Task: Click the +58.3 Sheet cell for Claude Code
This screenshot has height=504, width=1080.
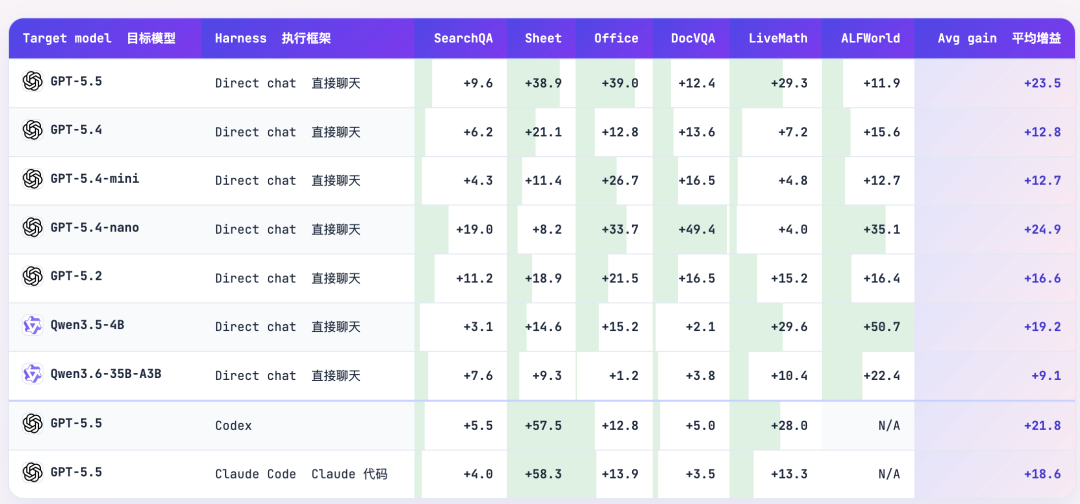Action: [x=543, y=474]
